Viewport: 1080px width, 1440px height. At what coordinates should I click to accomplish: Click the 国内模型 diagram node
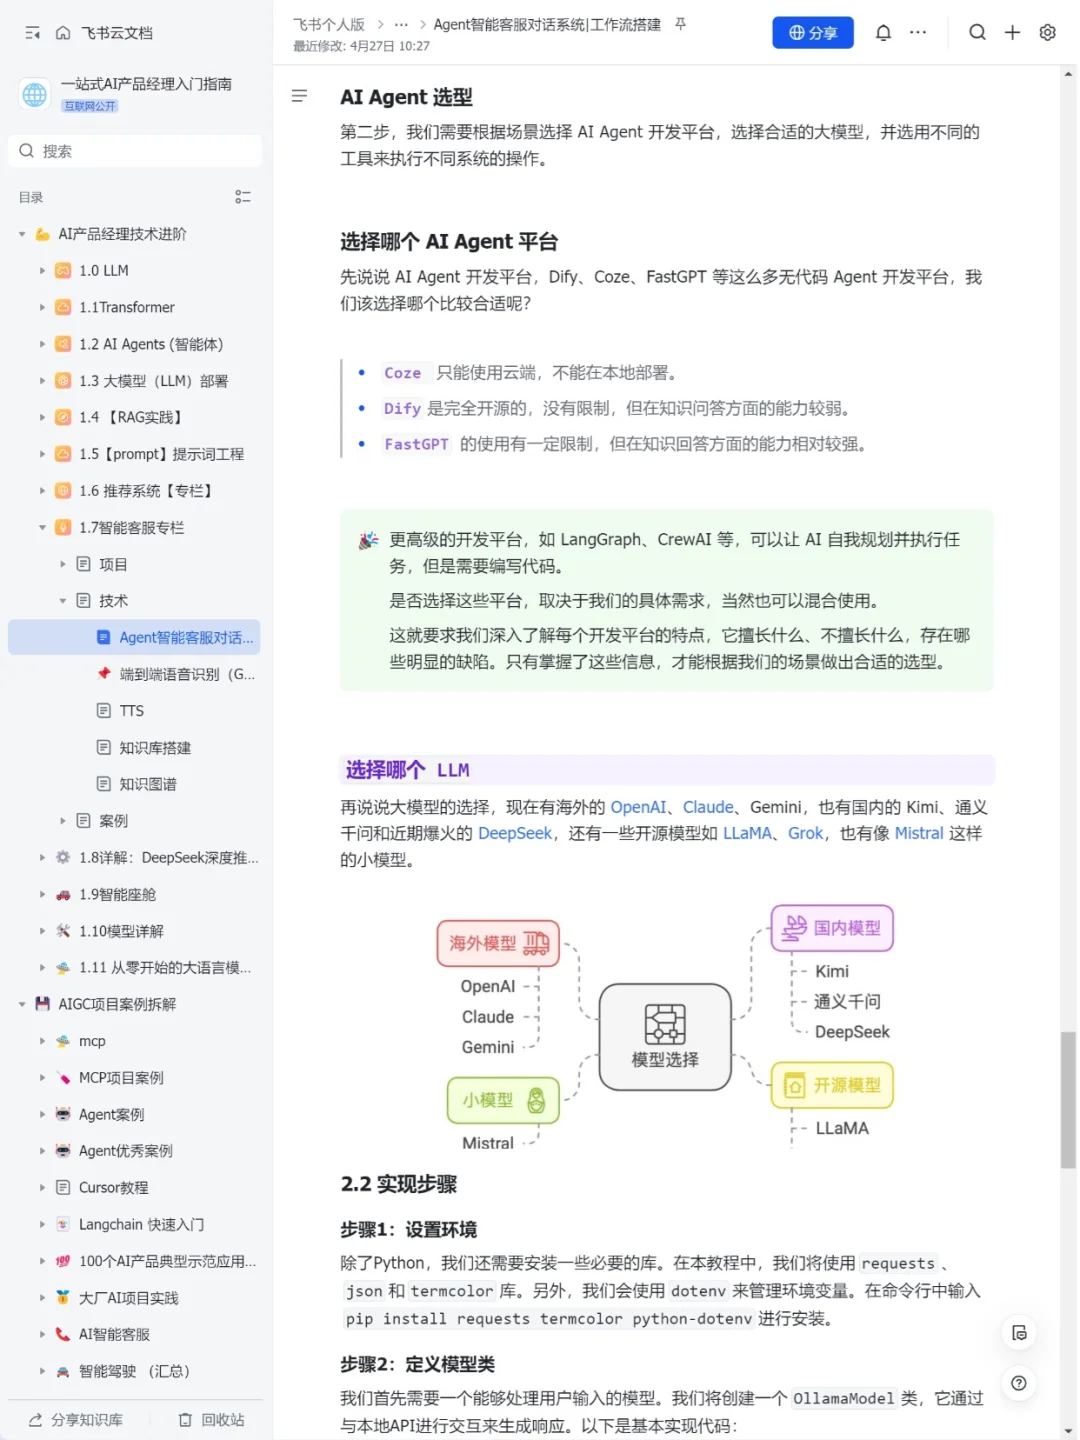click(832, 928)
